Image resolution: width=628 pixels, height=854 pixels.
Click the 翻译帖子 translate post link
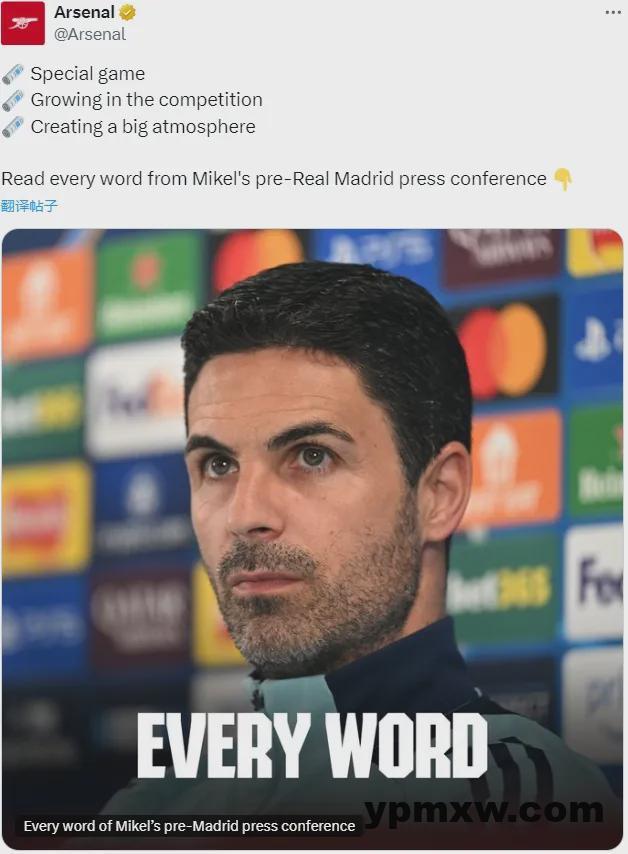coord(29,206)
